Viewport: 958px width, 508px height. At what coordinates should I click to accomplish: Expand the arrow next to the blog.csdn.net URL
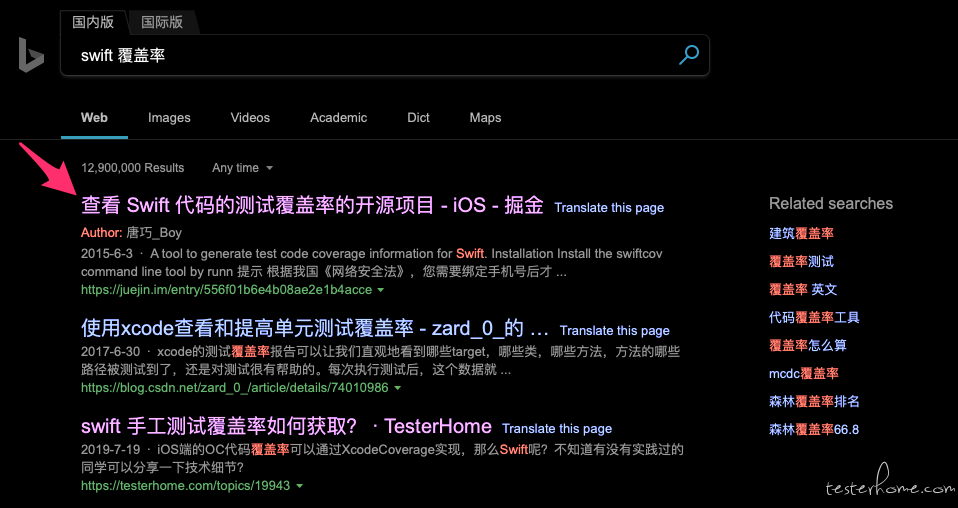(x=398, y=388)
